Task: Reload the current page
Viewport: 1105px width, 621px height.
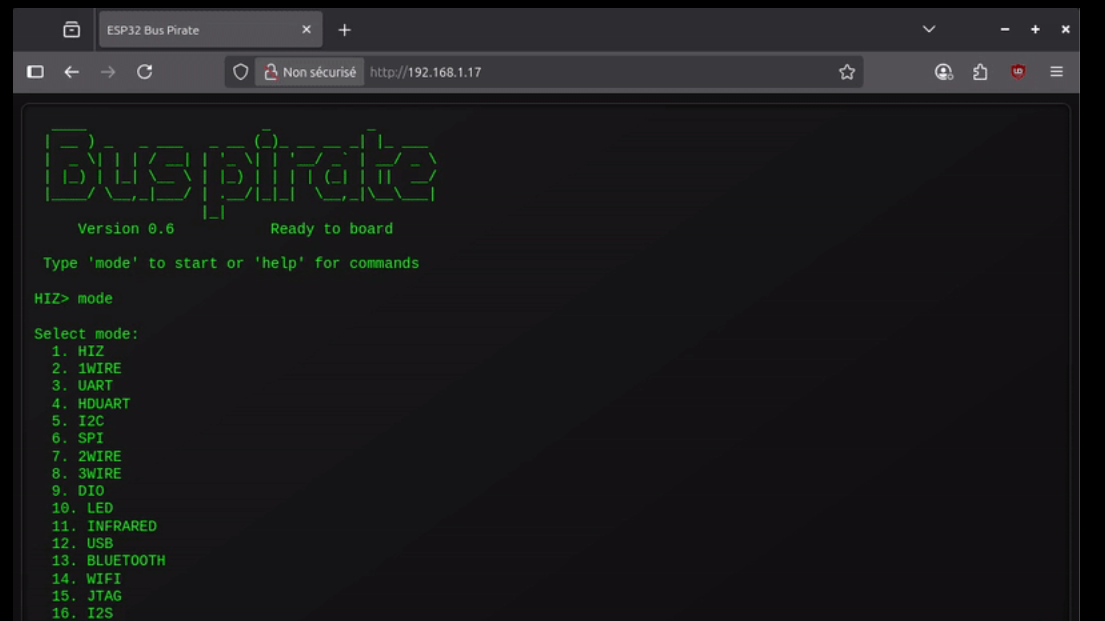Action: [144, 72]
